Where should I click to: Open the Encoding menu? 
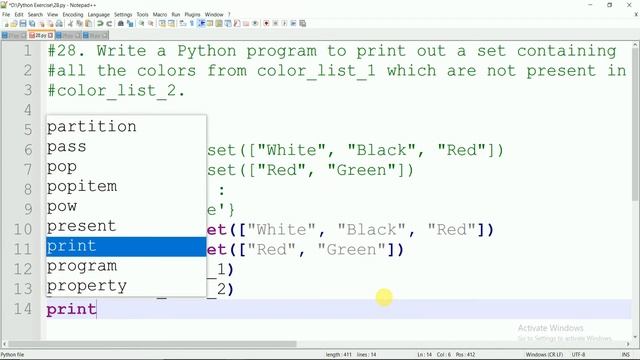point(73,14)
